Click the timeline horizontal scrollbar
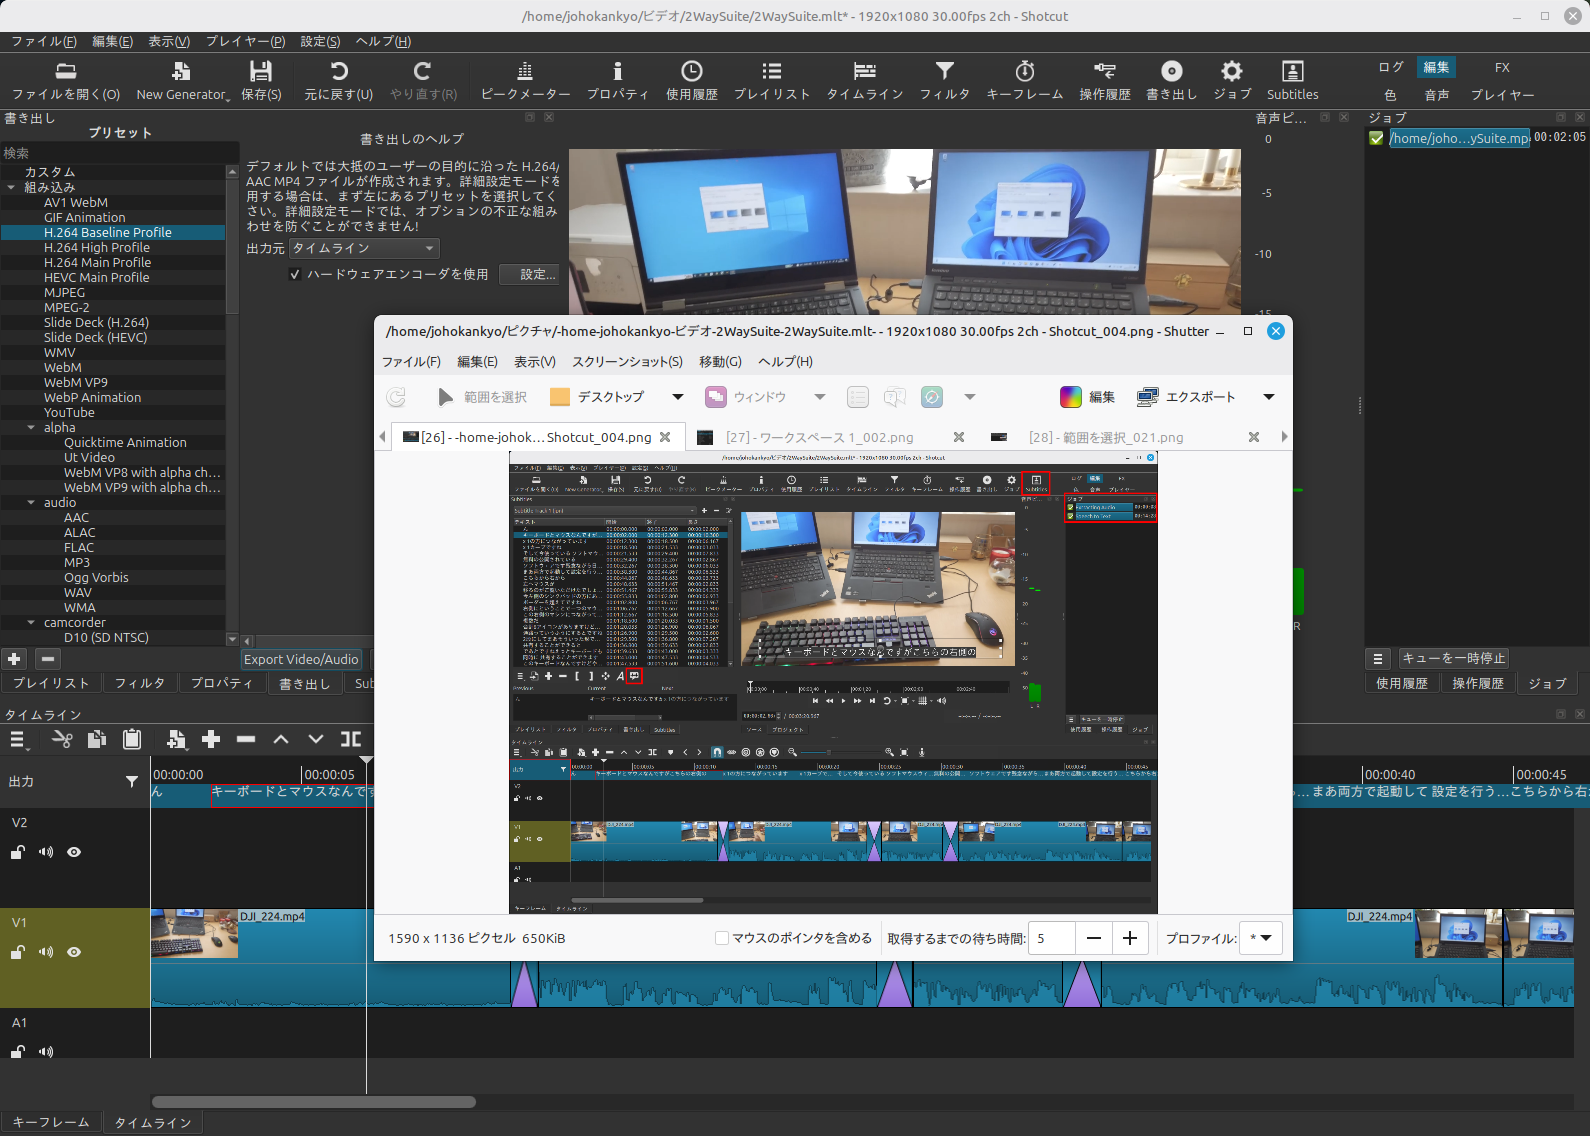1590x1136 pixels. pos(314,1102)
